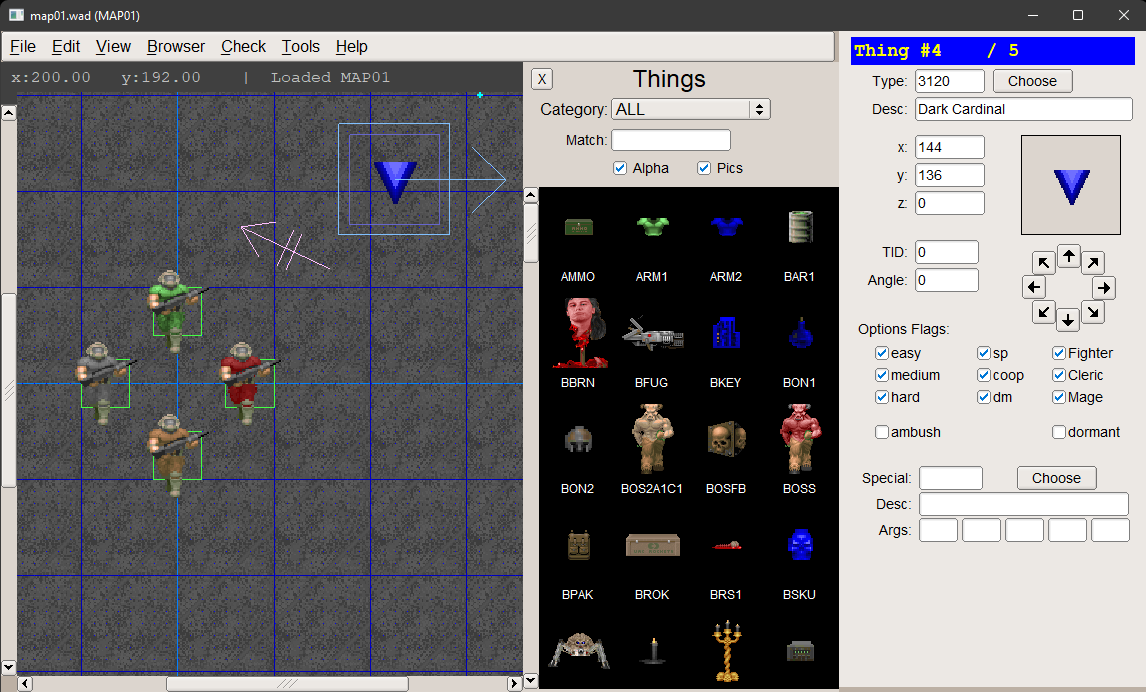
Task: Select the red player start on map
Action: pyautogui.click(x=249, y=383)
